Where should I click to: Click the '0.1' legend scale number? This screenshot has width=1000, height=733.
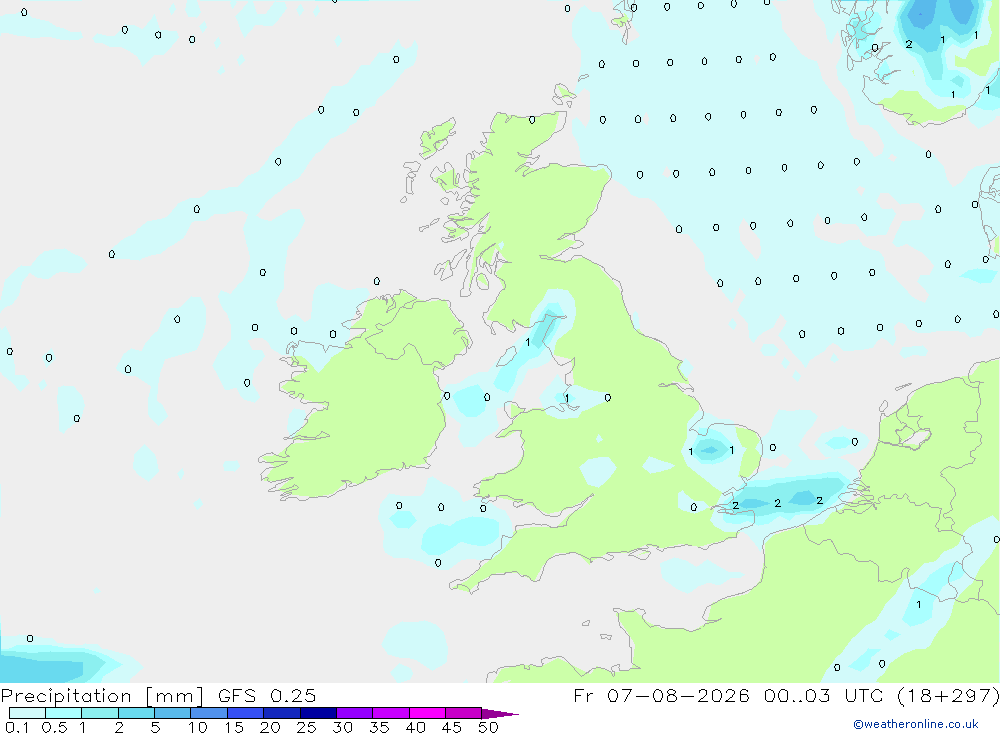pos(17,727)
